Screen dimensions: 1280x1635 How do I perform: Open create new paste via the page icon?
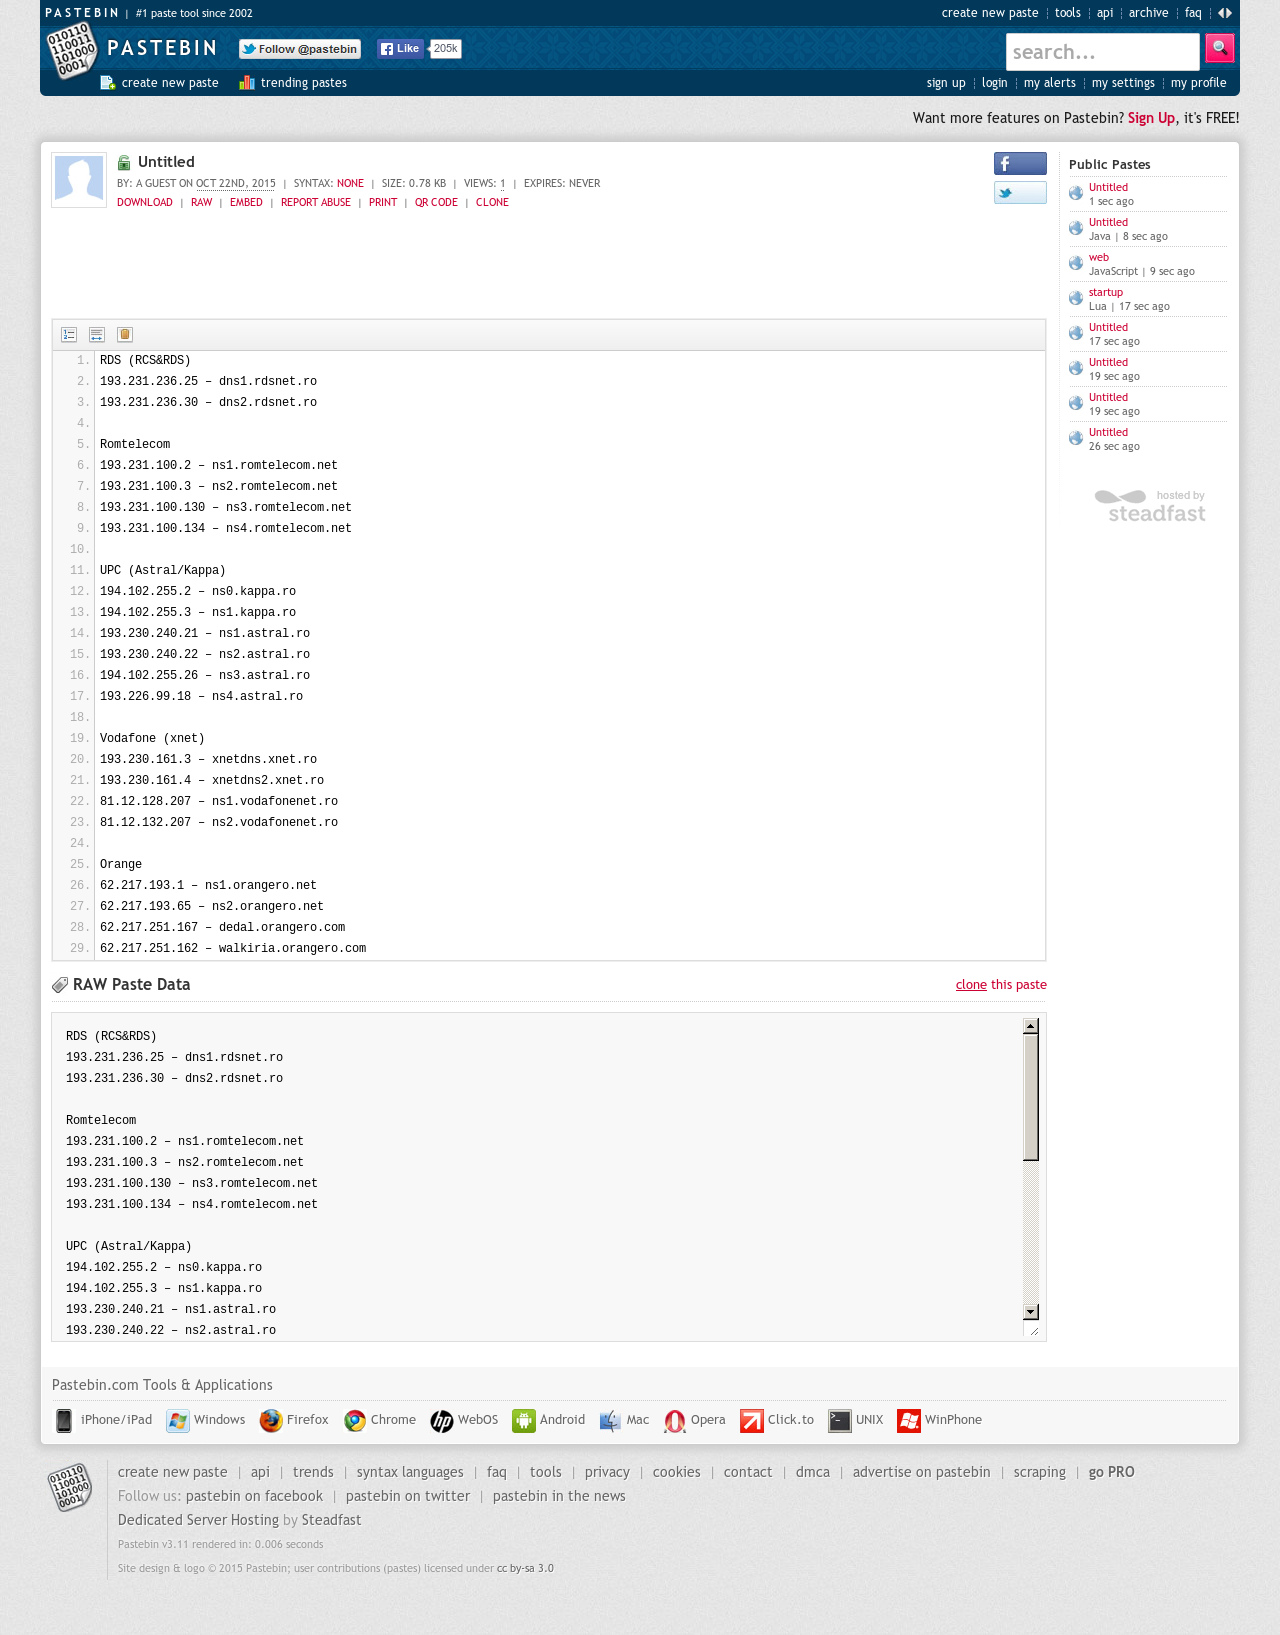(x=108, y=83)
